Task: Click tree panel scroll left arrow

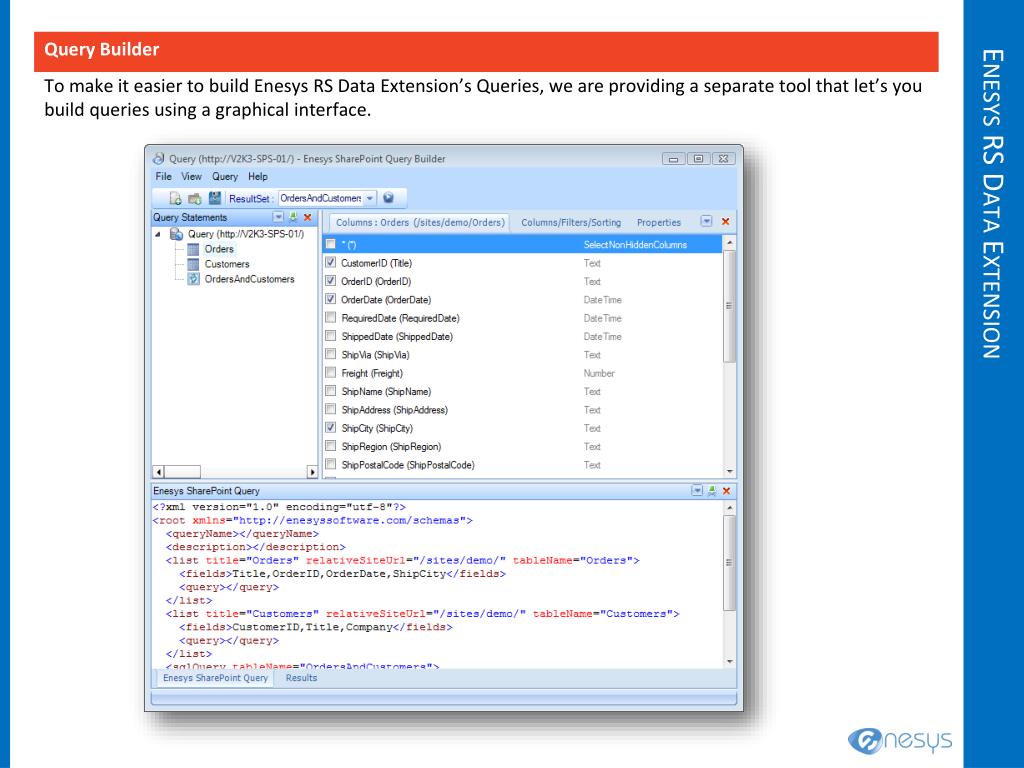Action: [x=158, y=472]
